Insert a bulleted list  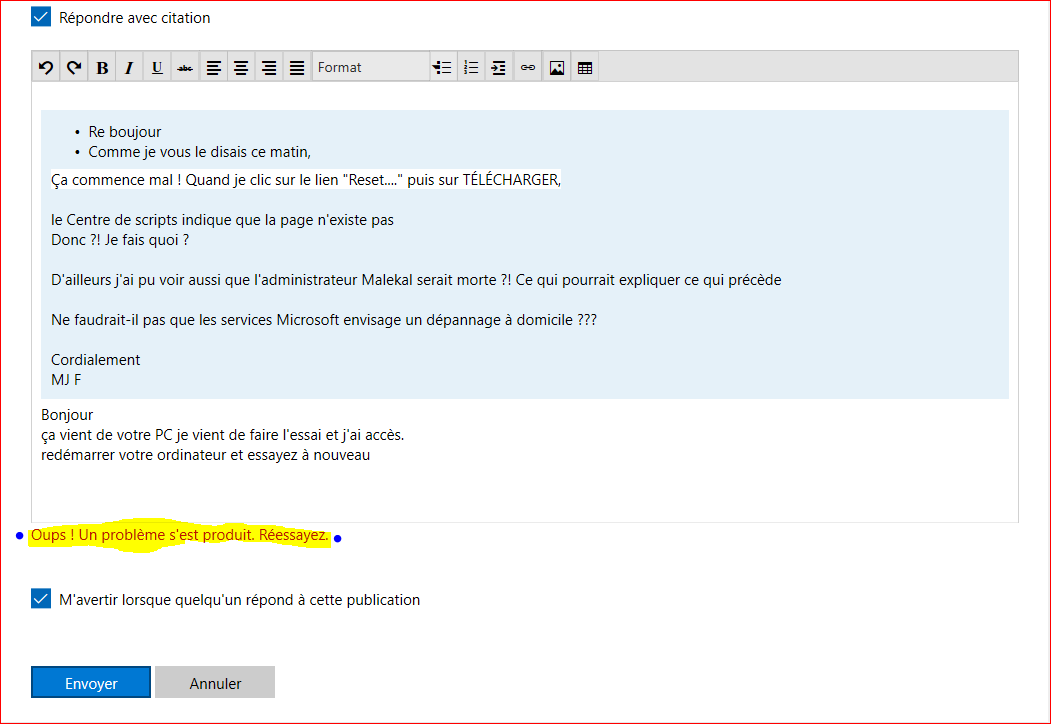click(x=442, y=67)
